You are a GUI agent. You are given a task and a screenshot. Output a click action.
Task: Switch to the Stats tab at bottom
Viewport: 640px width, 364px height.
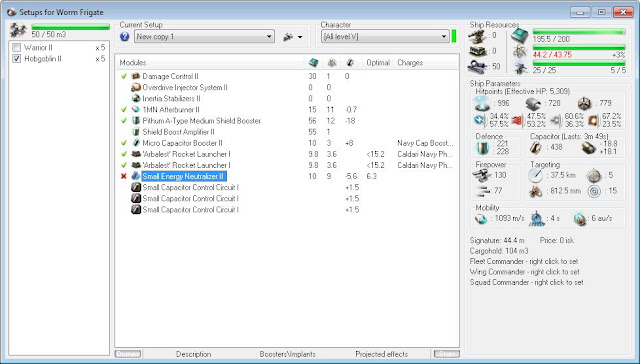click(x=447, y=354)
